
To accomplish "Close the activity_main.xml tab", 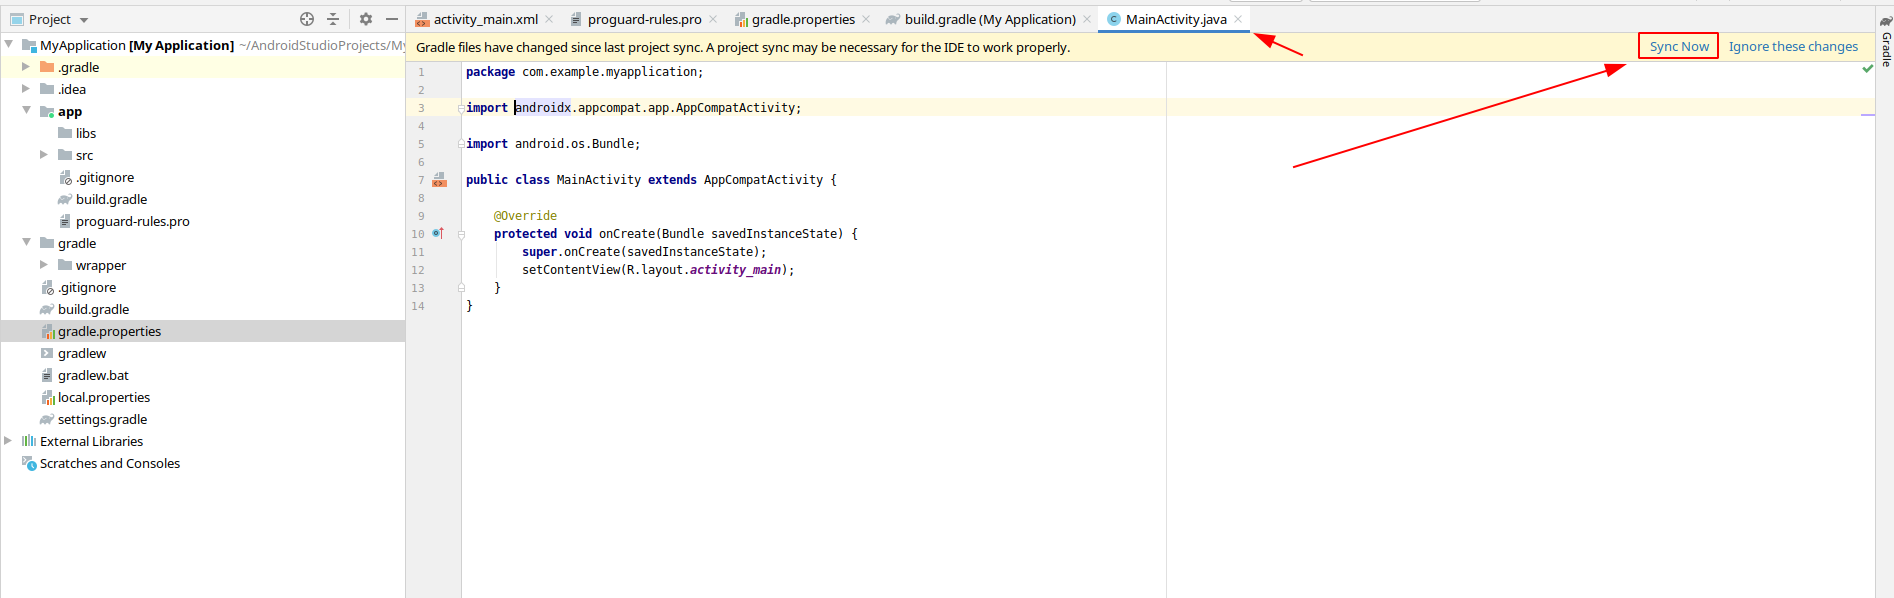I will (549, 19).
